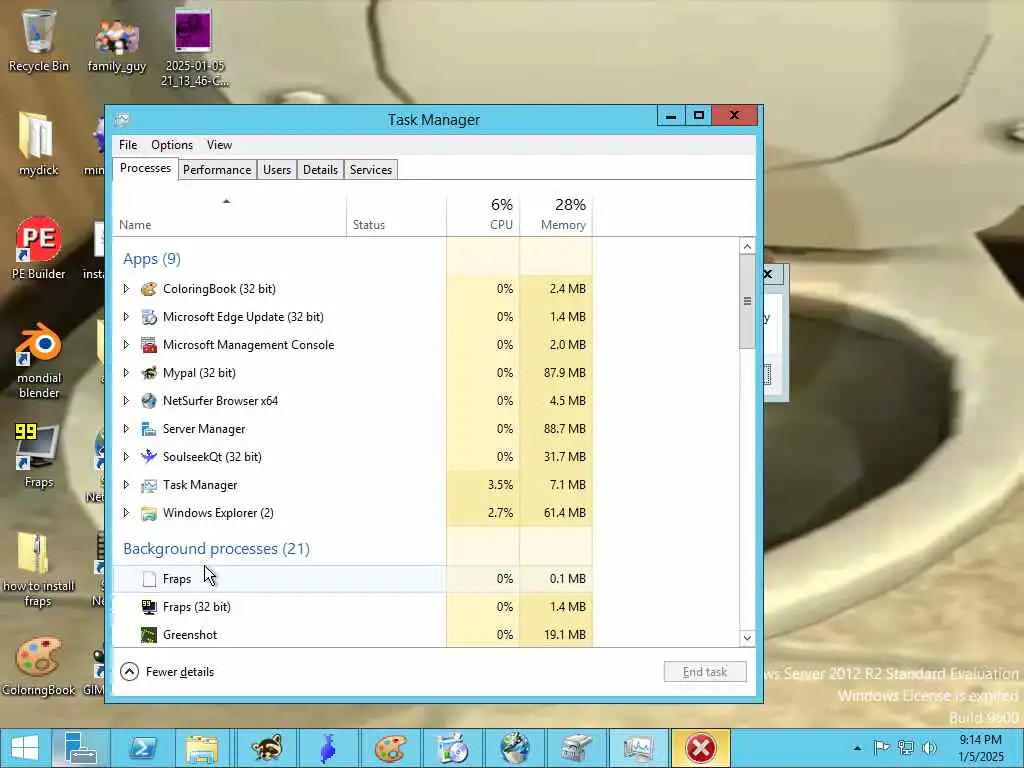Click the ColoringBook process icon in Task Manager
Viewport: 1024px width, 768px height.
point(149,289)
